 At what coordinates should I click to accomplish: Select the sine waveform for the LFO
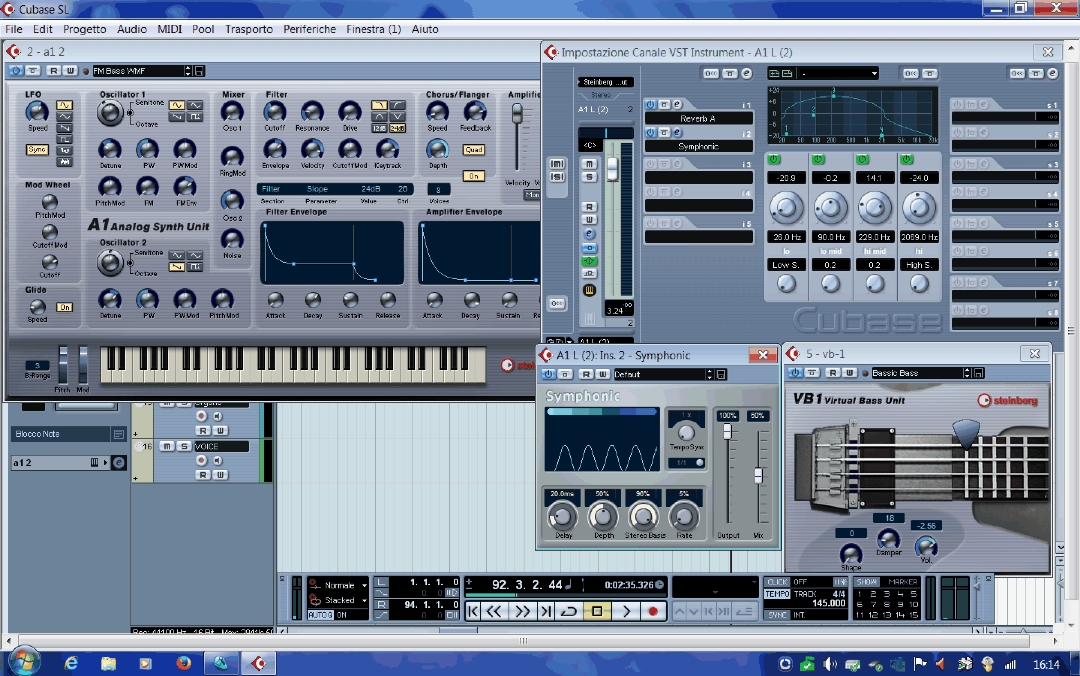pos(64,105)
